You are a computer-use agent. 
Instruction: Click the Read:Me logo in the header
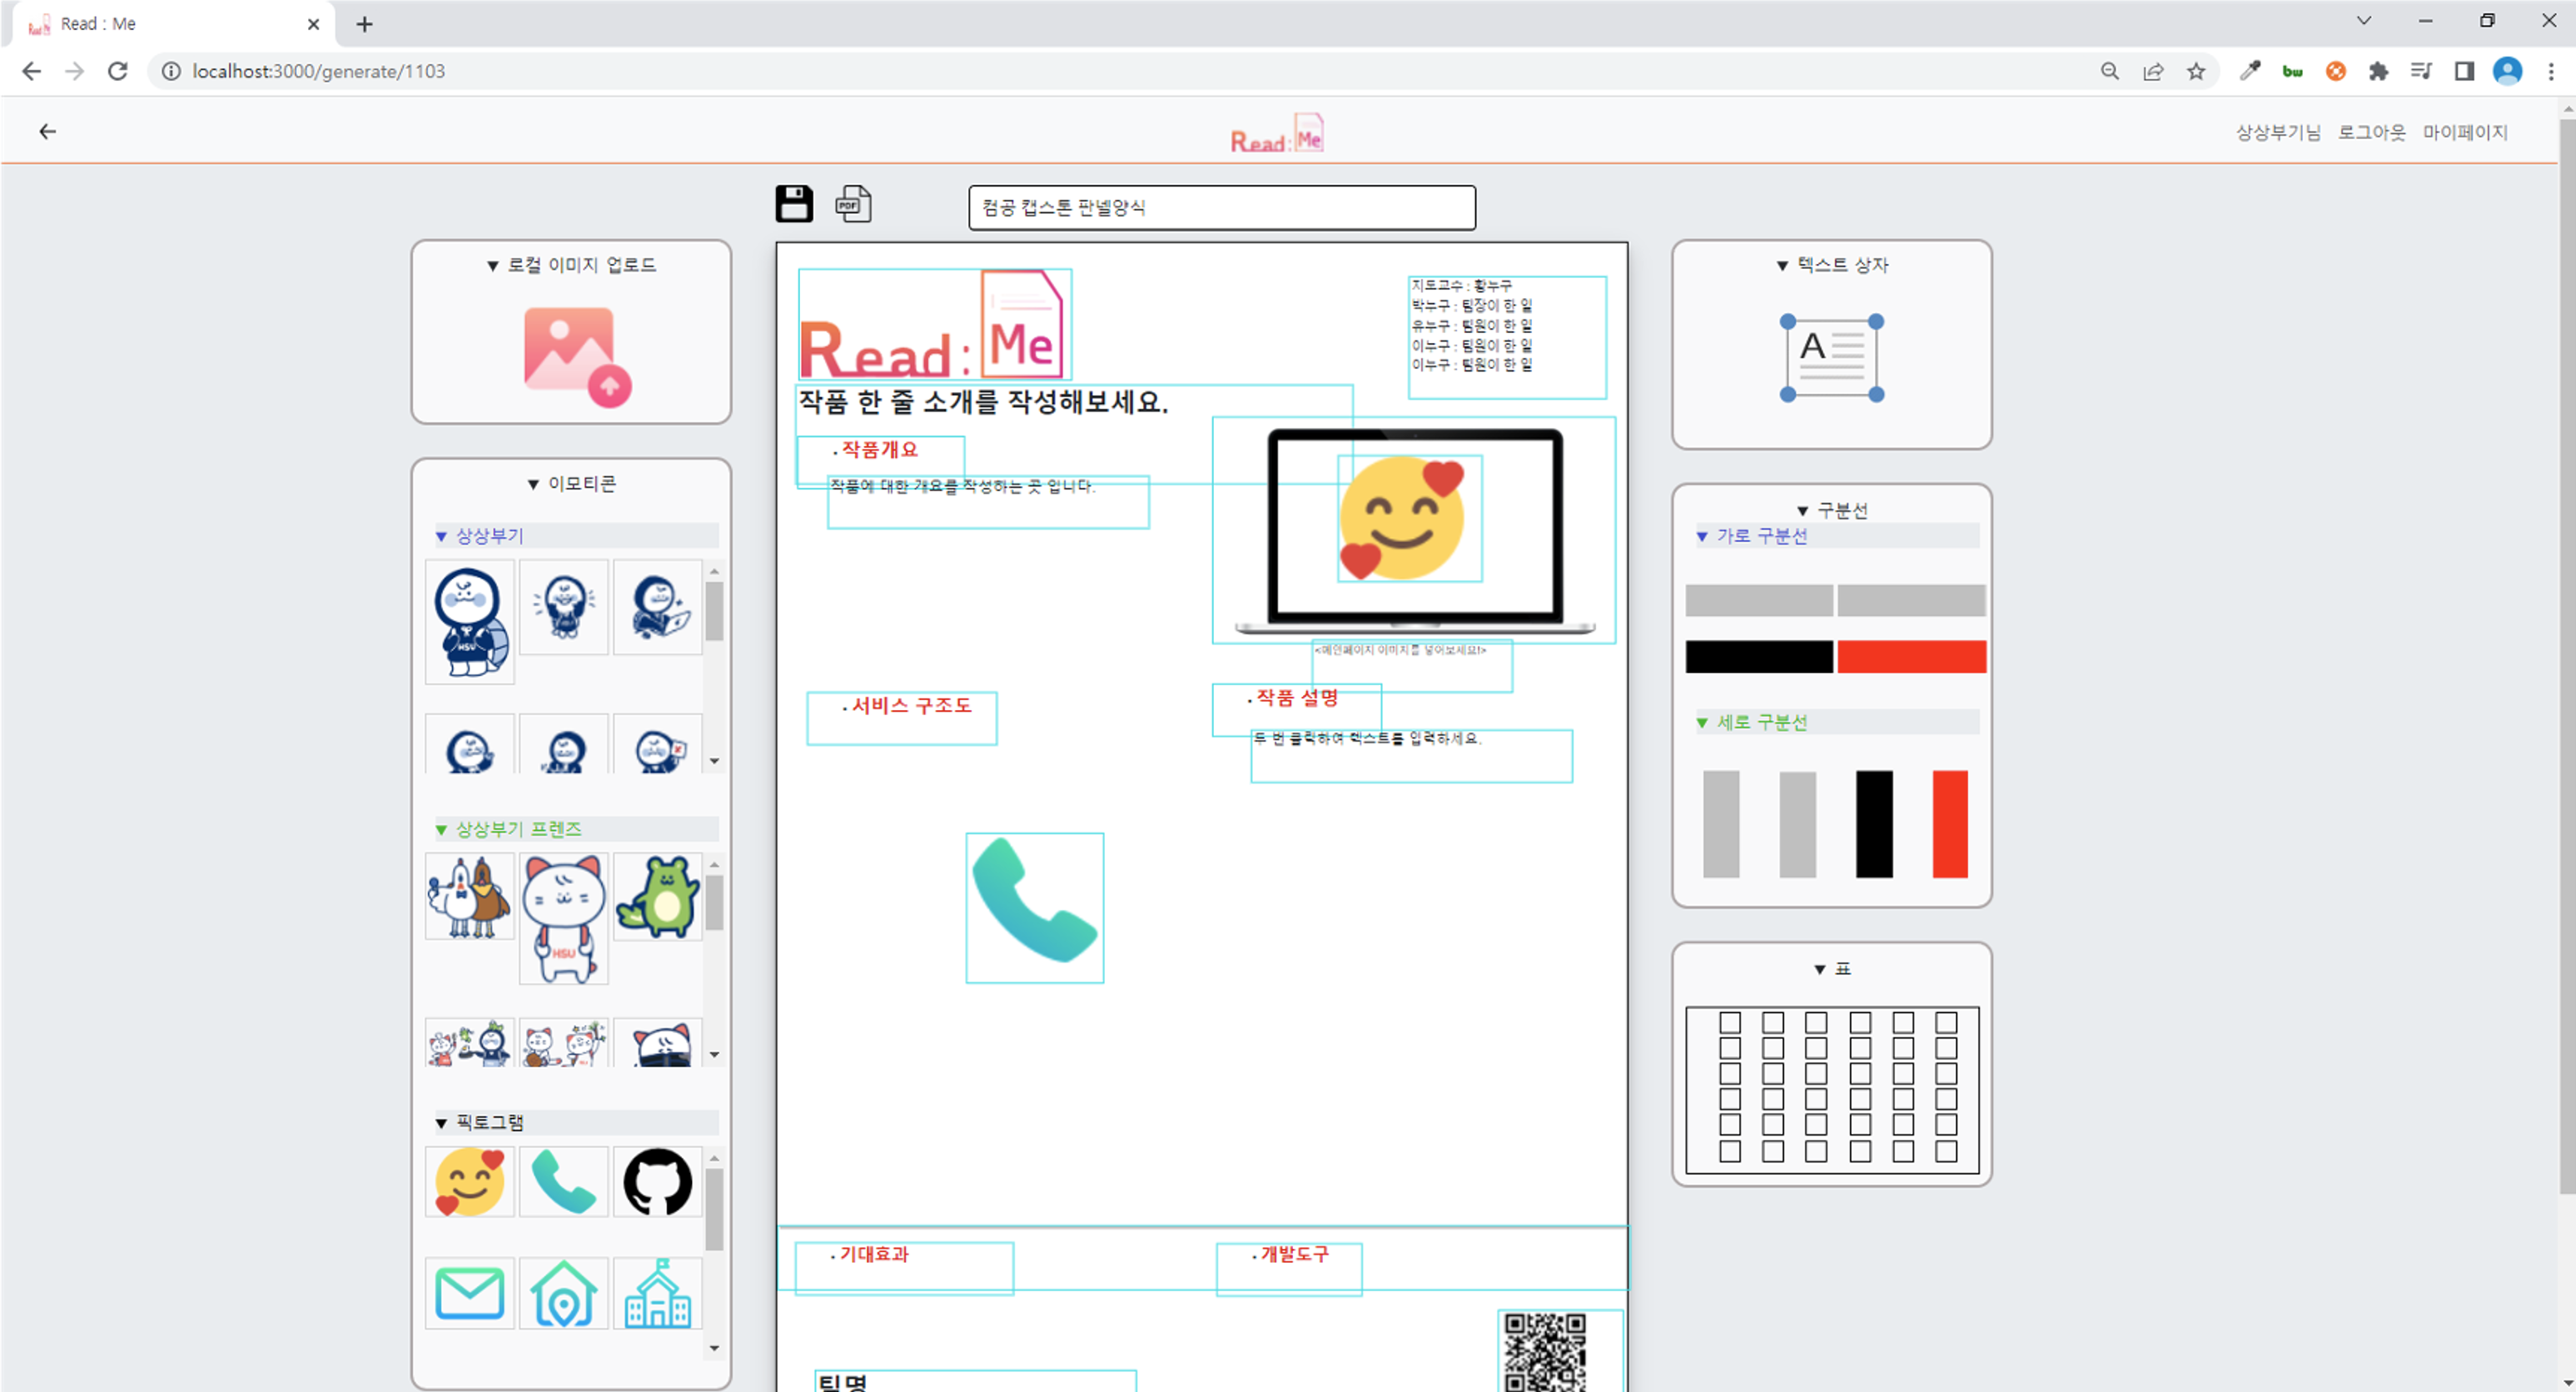pos(1276,133)
